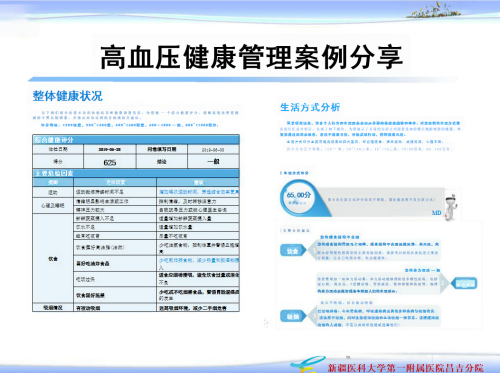This screenshot has height=373, width=500.
Task: Select the 整体健康状况 heading
Action: [x=67, y=96]
